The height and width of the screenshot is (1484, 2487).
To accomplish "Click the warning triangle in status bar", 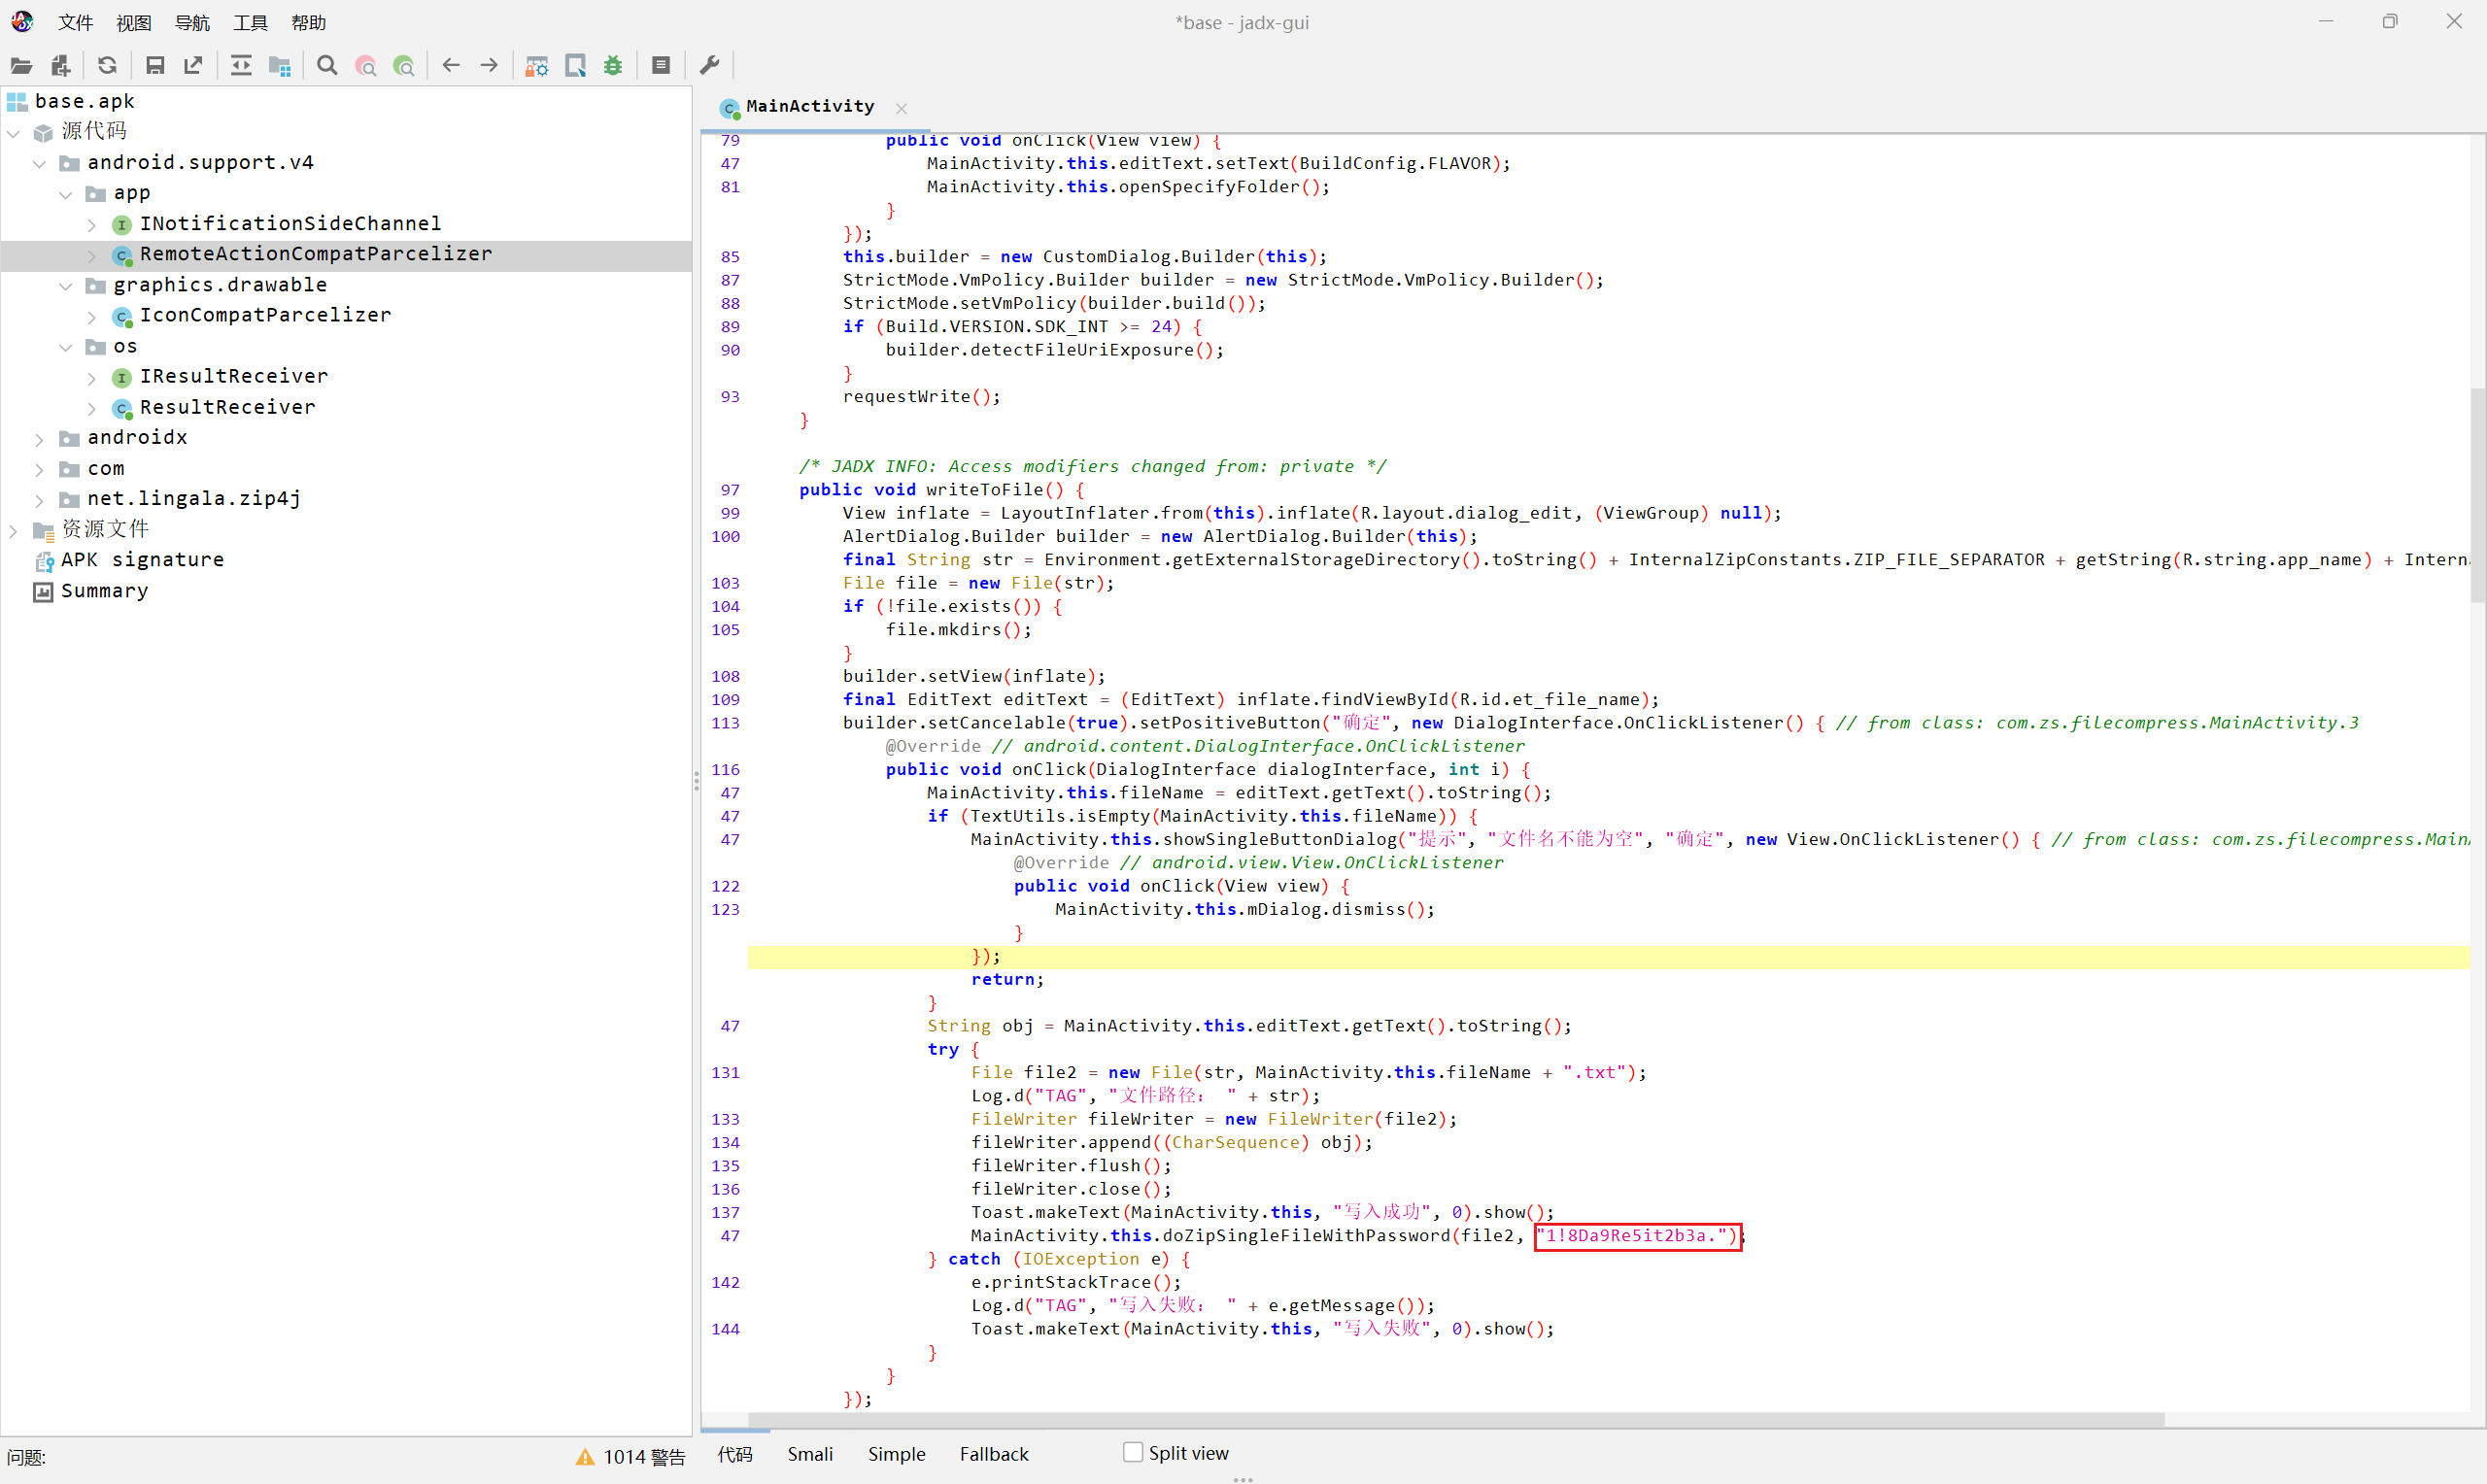I will pos(585,1457).
